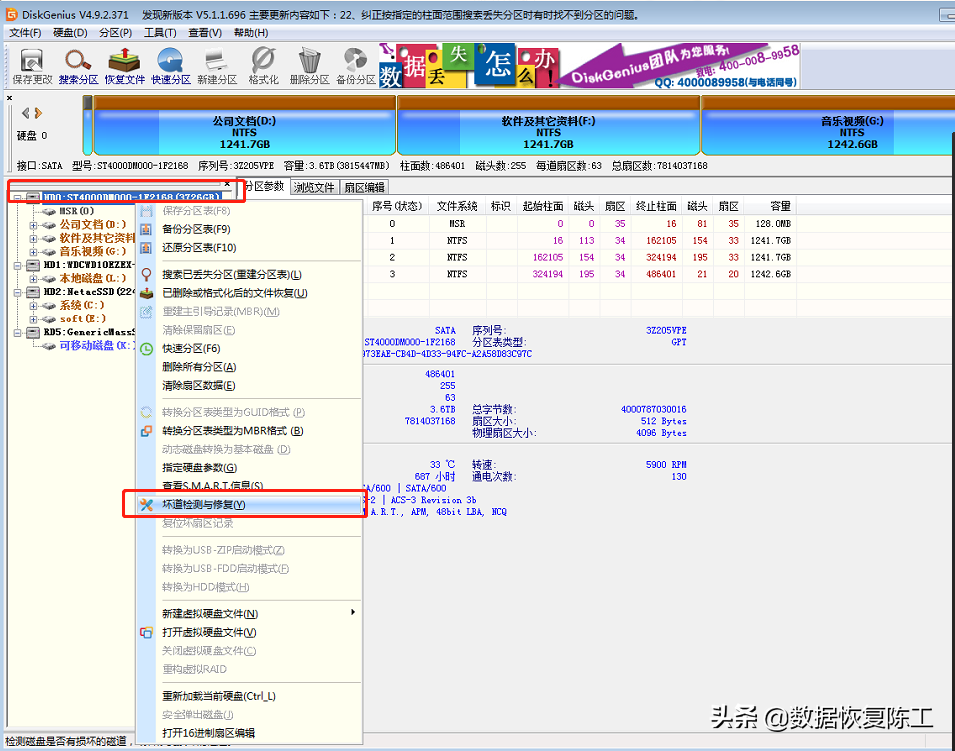Click the 保存更改 toolbar icon
This screenshot has width=955, height=751.
click(32, 66)
